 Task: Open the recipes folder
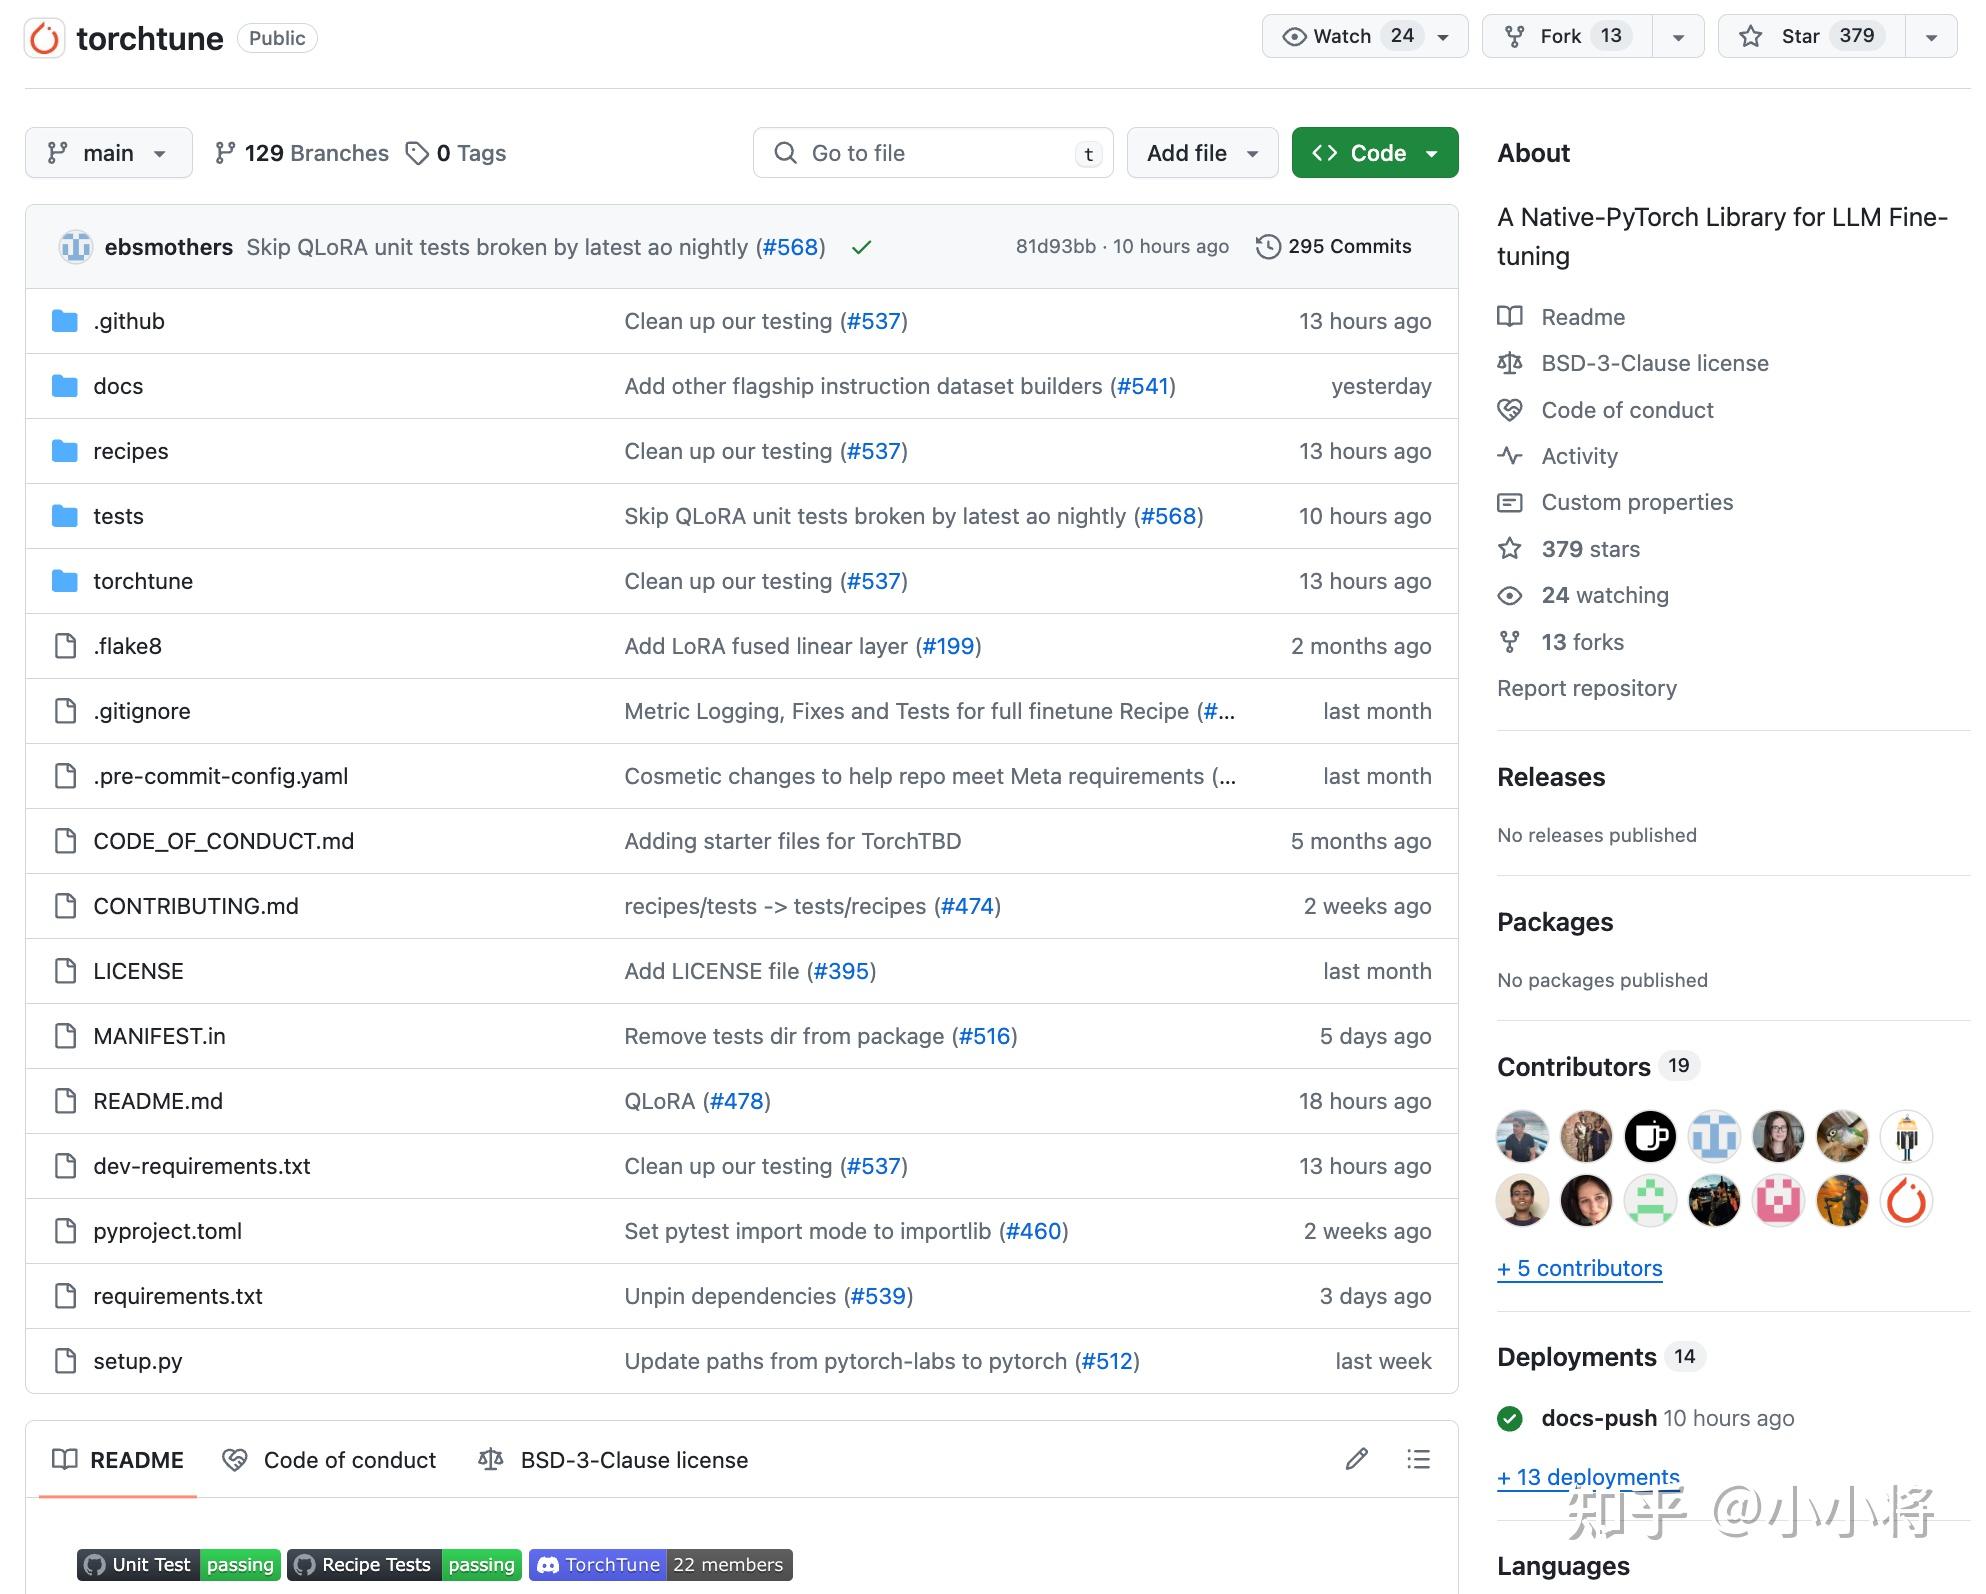point(130,451)
